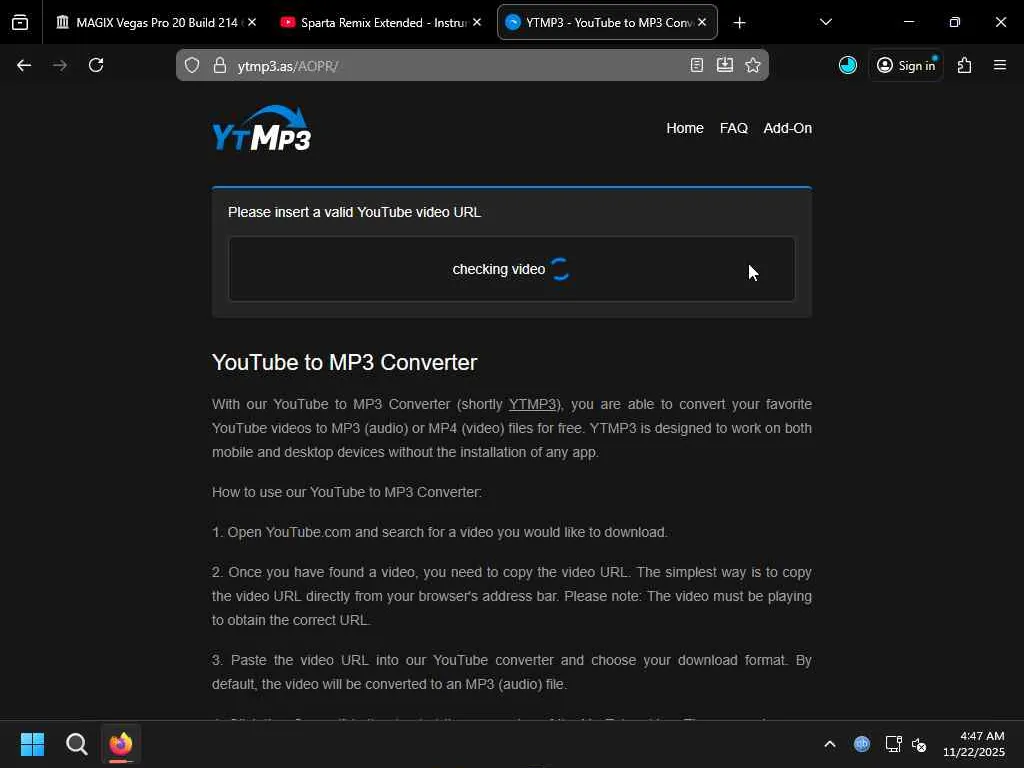Close the Sparta Remix Extended tab
This screenshot has height=768, width=1024.
tap(477, 22)
